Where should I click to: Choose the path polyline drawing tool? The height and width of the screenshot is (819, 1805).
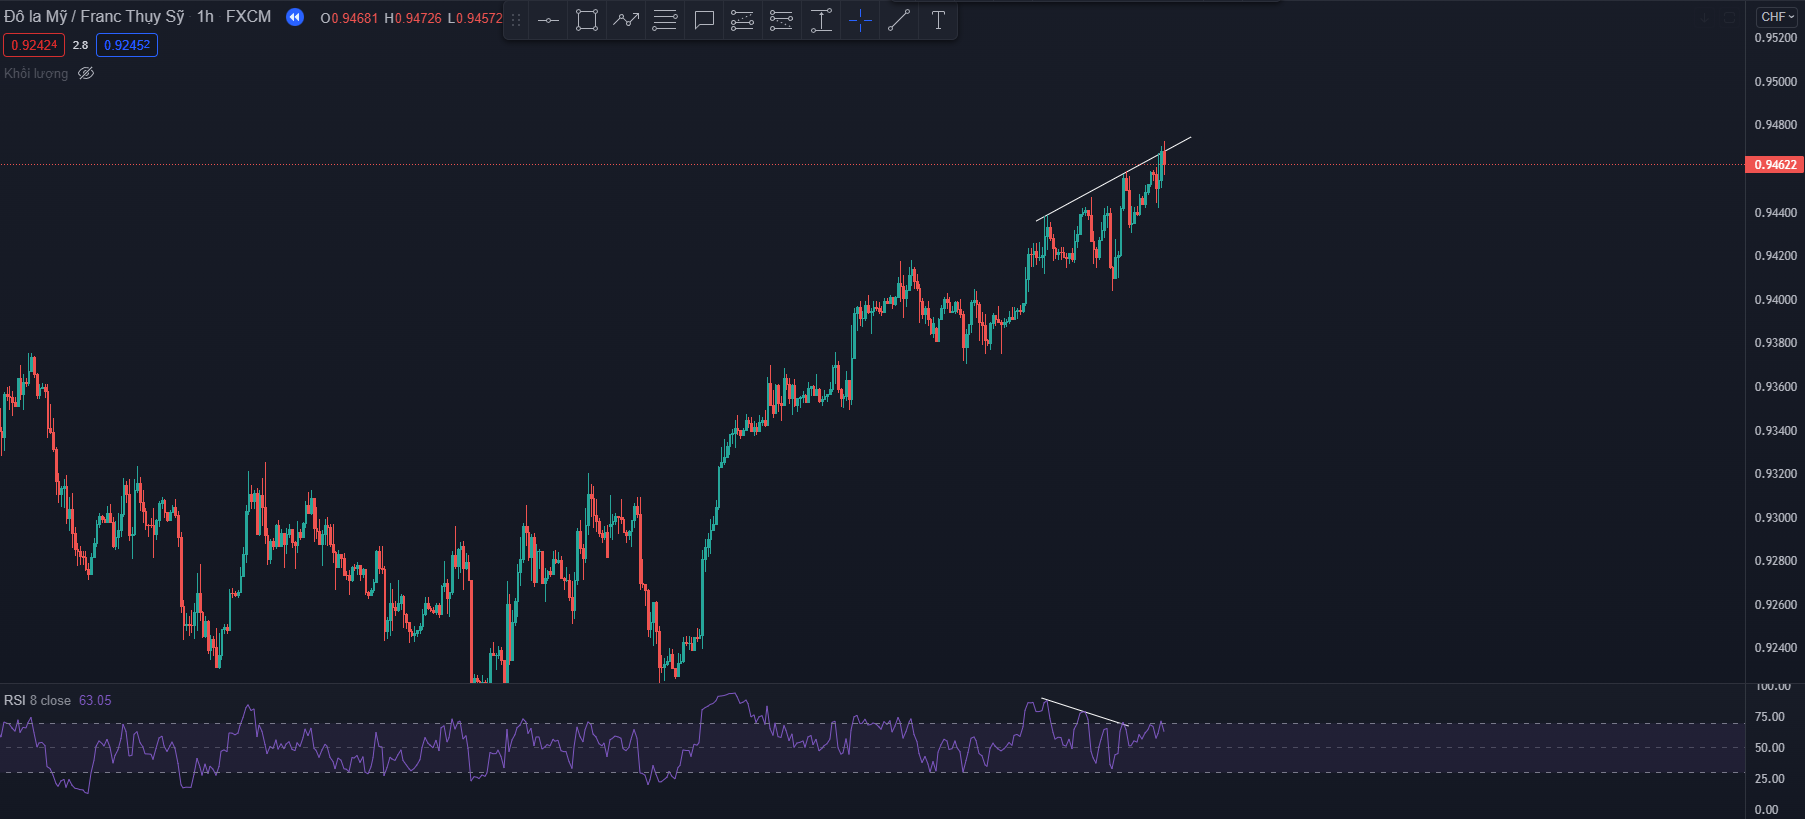tap(626, 20)
